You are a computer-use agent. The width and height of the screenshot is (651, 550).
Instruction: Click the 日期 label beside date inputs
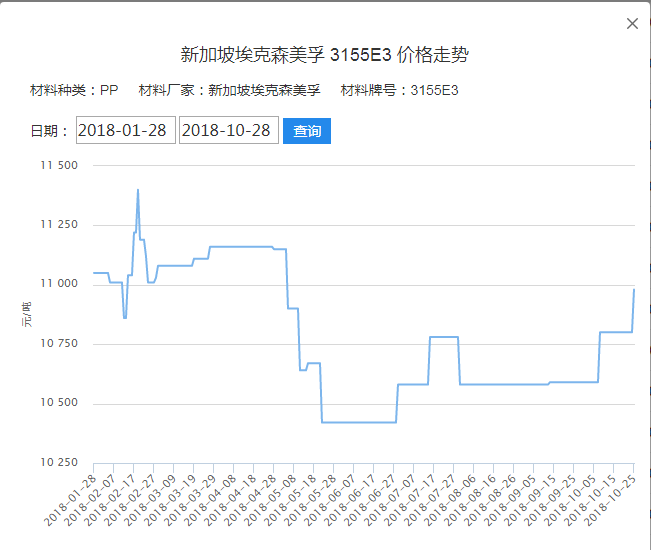(x=50, y=131)
